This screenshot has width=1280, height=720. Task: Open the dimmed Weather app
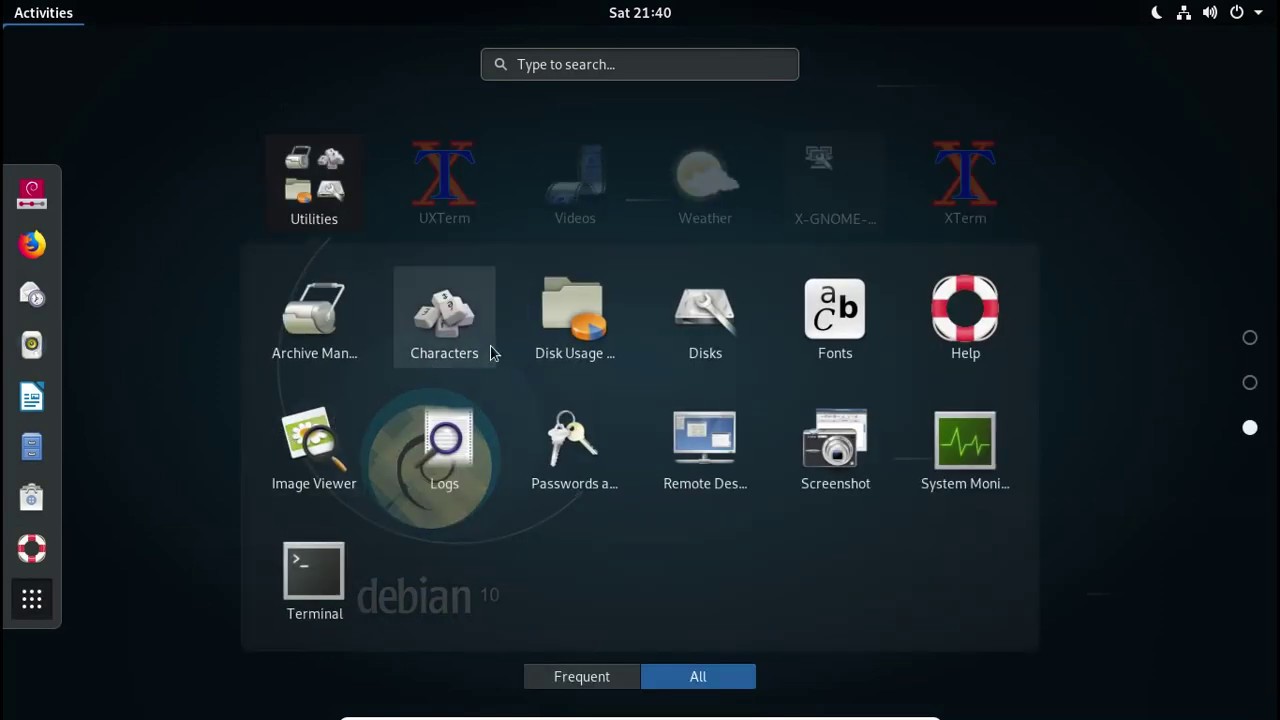click(x=705, y=184)
